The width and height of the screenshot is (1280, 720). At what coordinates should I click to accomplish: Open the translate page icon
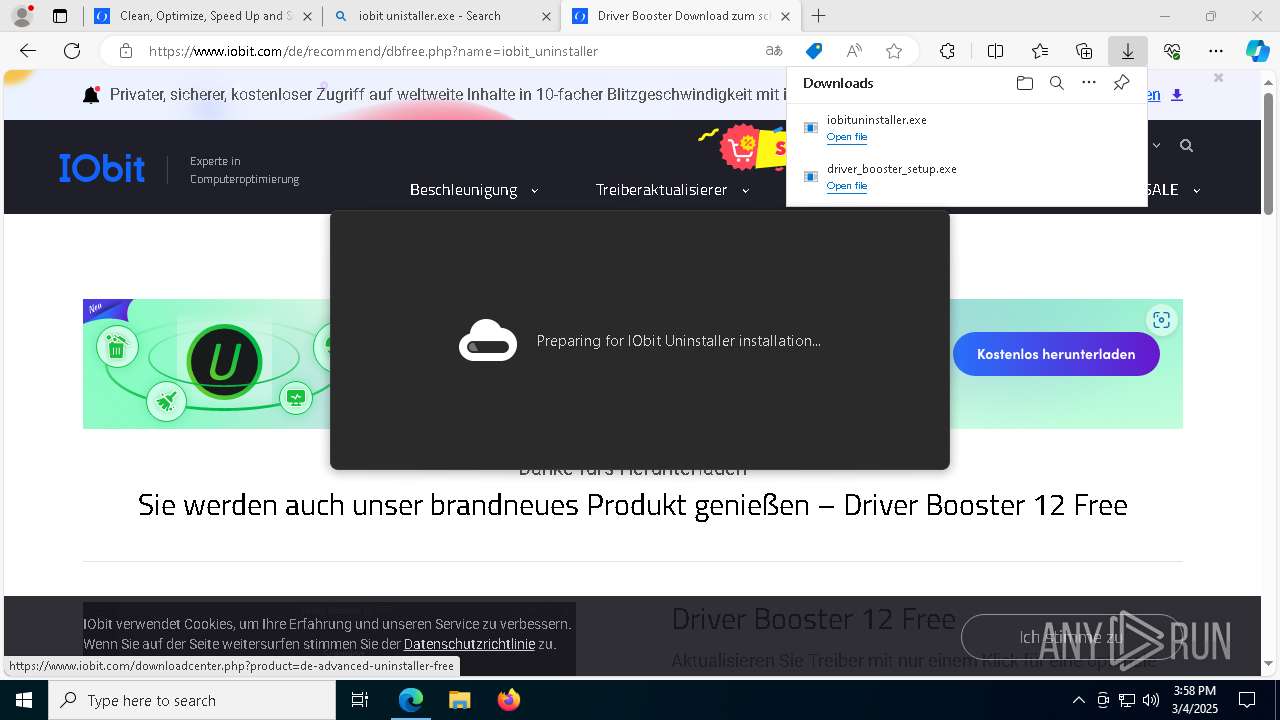click(x=774, y=51)
